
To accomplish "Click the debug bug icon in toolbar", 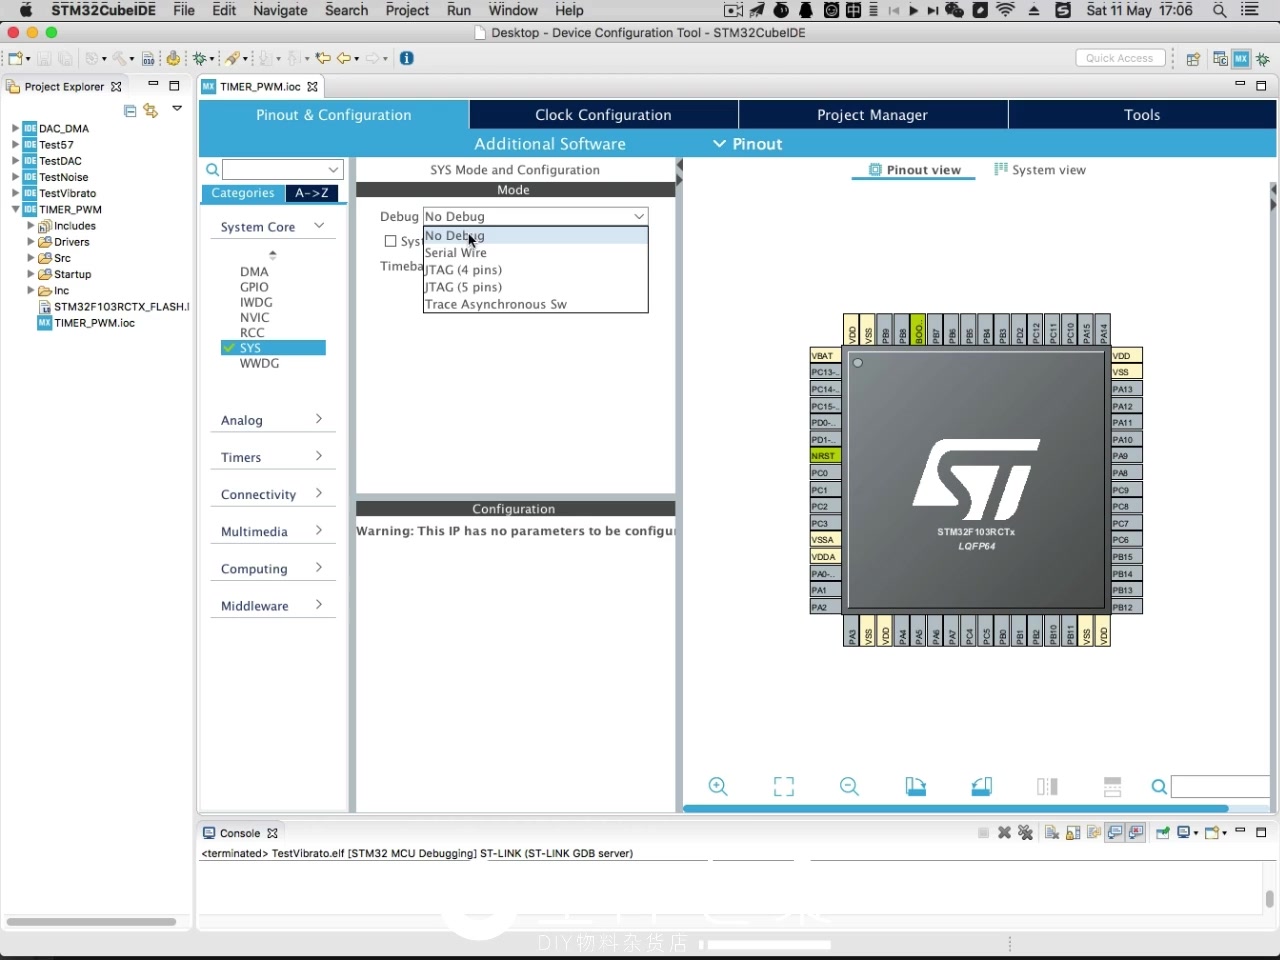I will (199, 59).
